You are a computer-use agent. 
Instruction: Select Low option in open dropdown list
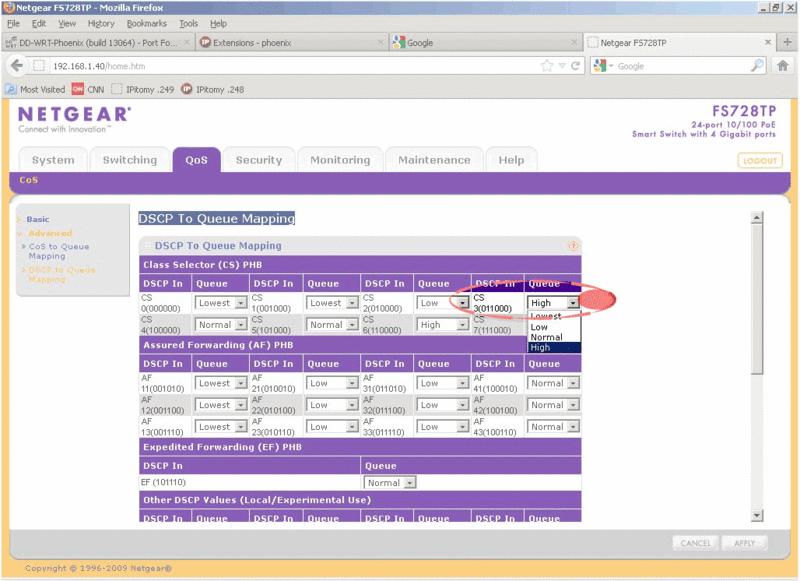tap(539, 327)
